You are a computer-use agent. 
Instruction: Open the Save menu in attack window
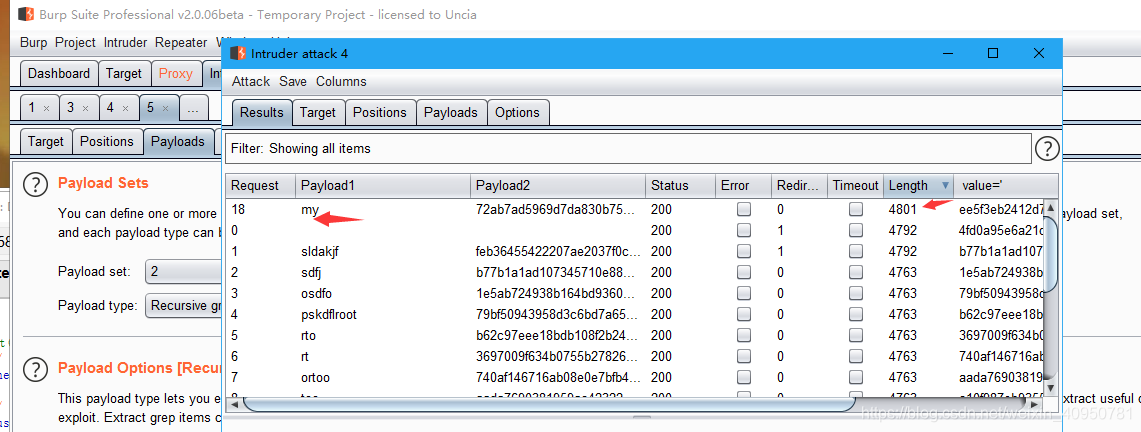coord(293,81)
